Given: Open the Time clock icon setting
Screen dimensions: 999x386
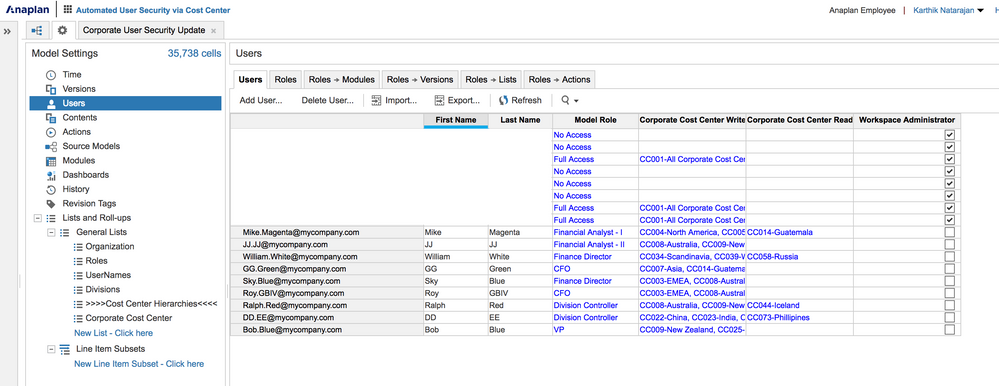Looking at the screenshot, I should point(51,75).
